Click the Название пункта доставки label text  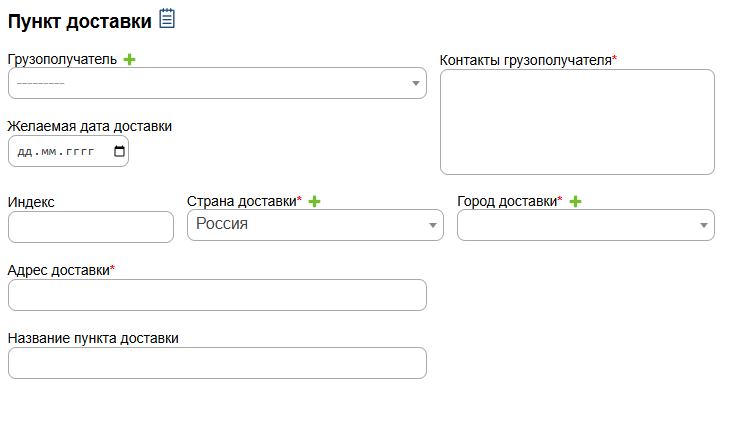pyautogui.click(x=93, y=338)
